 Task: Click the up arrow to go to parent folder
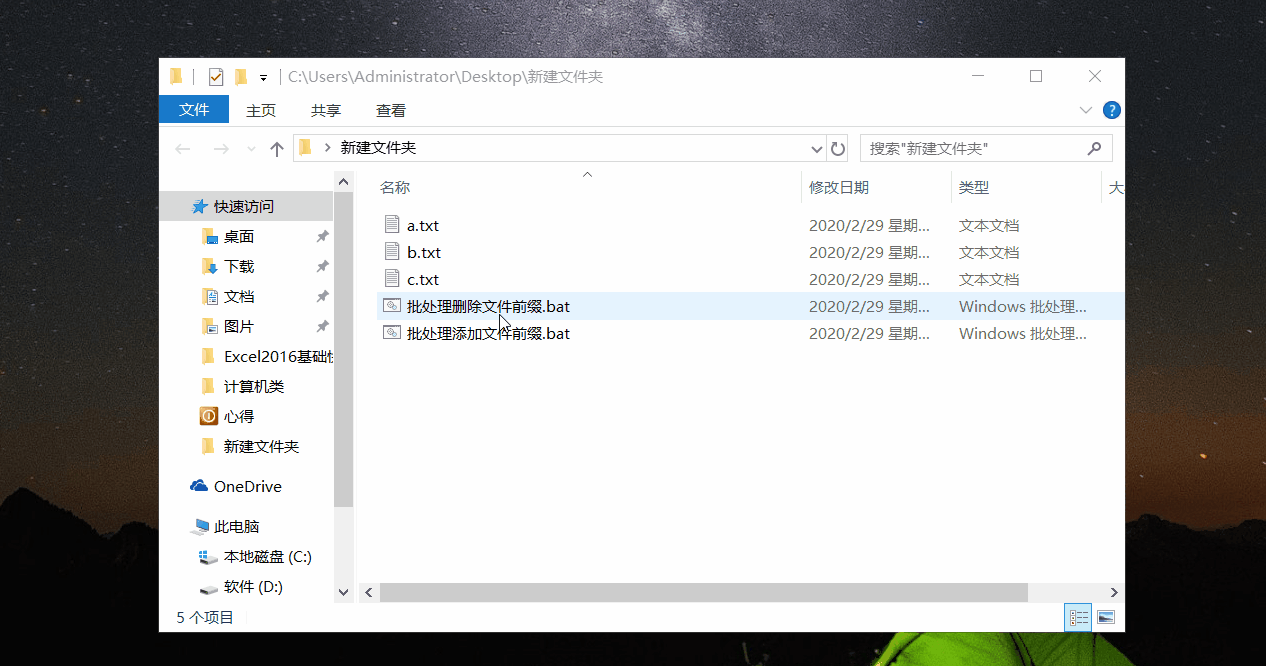pyautogui.click(x=277, y=147)
